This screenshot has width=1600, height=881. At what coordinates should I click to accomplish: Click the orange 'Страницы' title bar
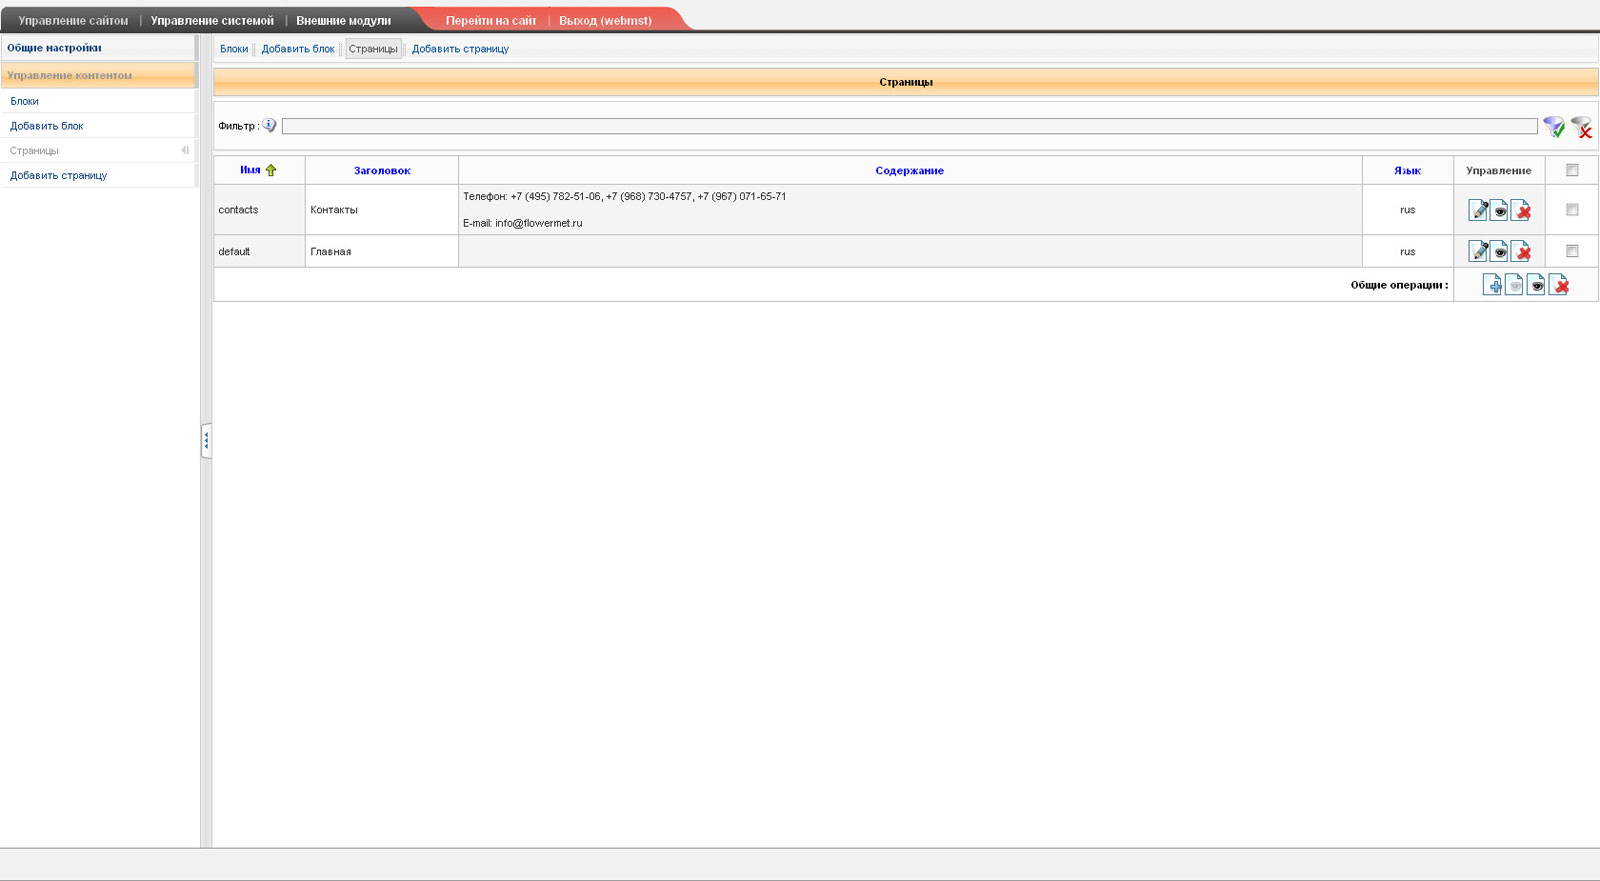click(x=906, y=82)
